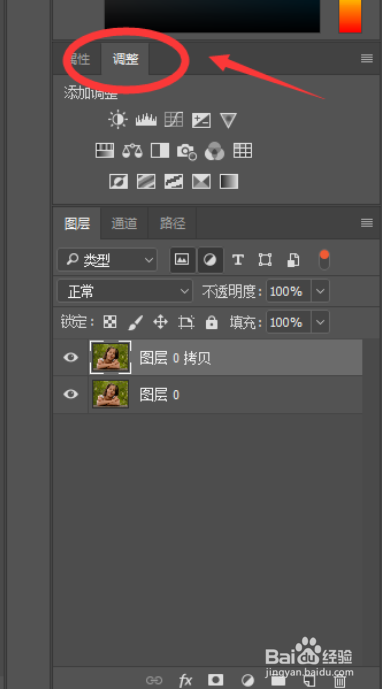Click the 填充 100% value field
This screenshot has height=690, width=382.
coord(289,323)
